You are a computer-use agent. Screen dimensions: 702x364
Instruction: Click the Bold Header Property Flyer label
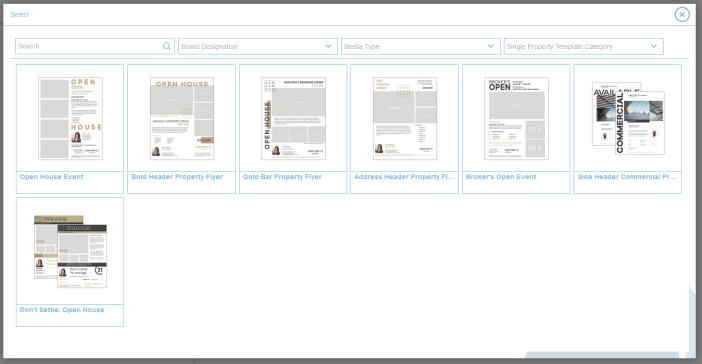coord(177,177)
